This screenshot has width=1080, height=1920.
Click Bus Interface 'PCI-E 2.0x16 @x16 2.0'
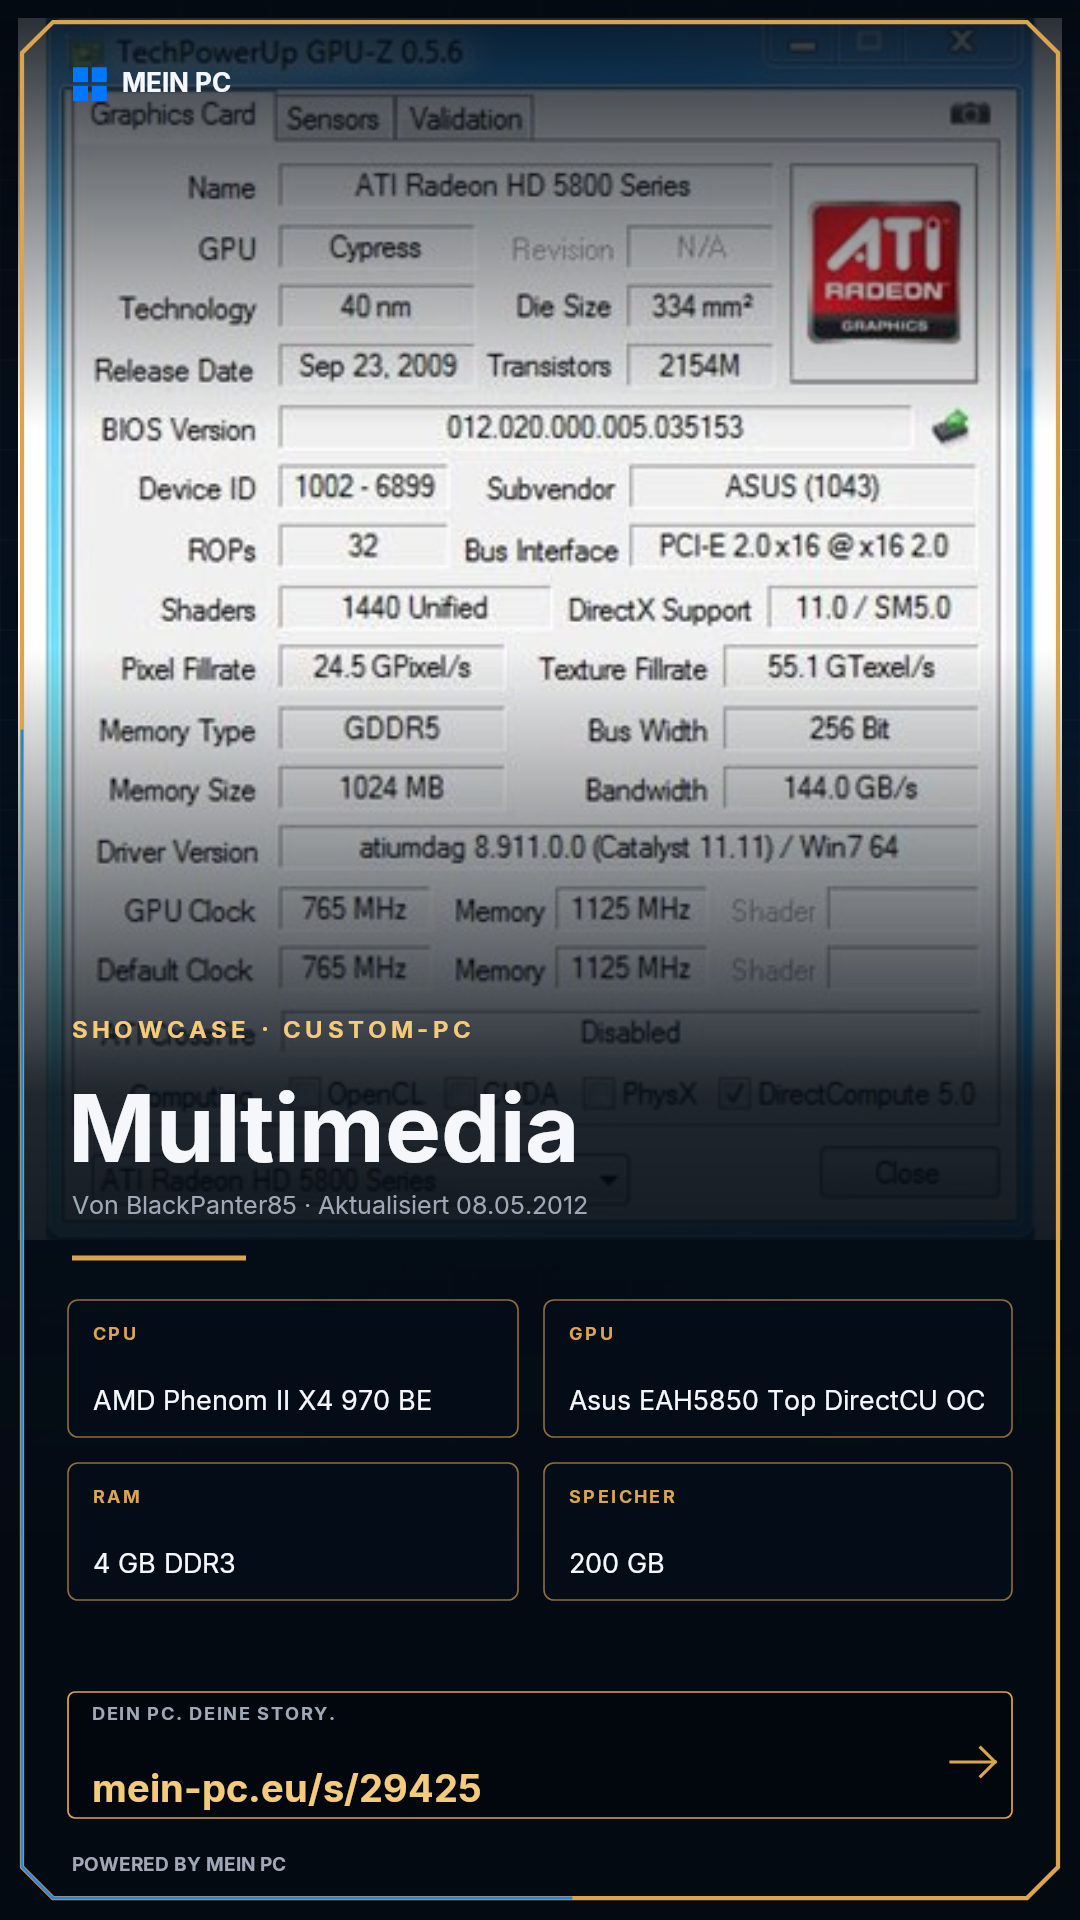(x=803, y=547)
